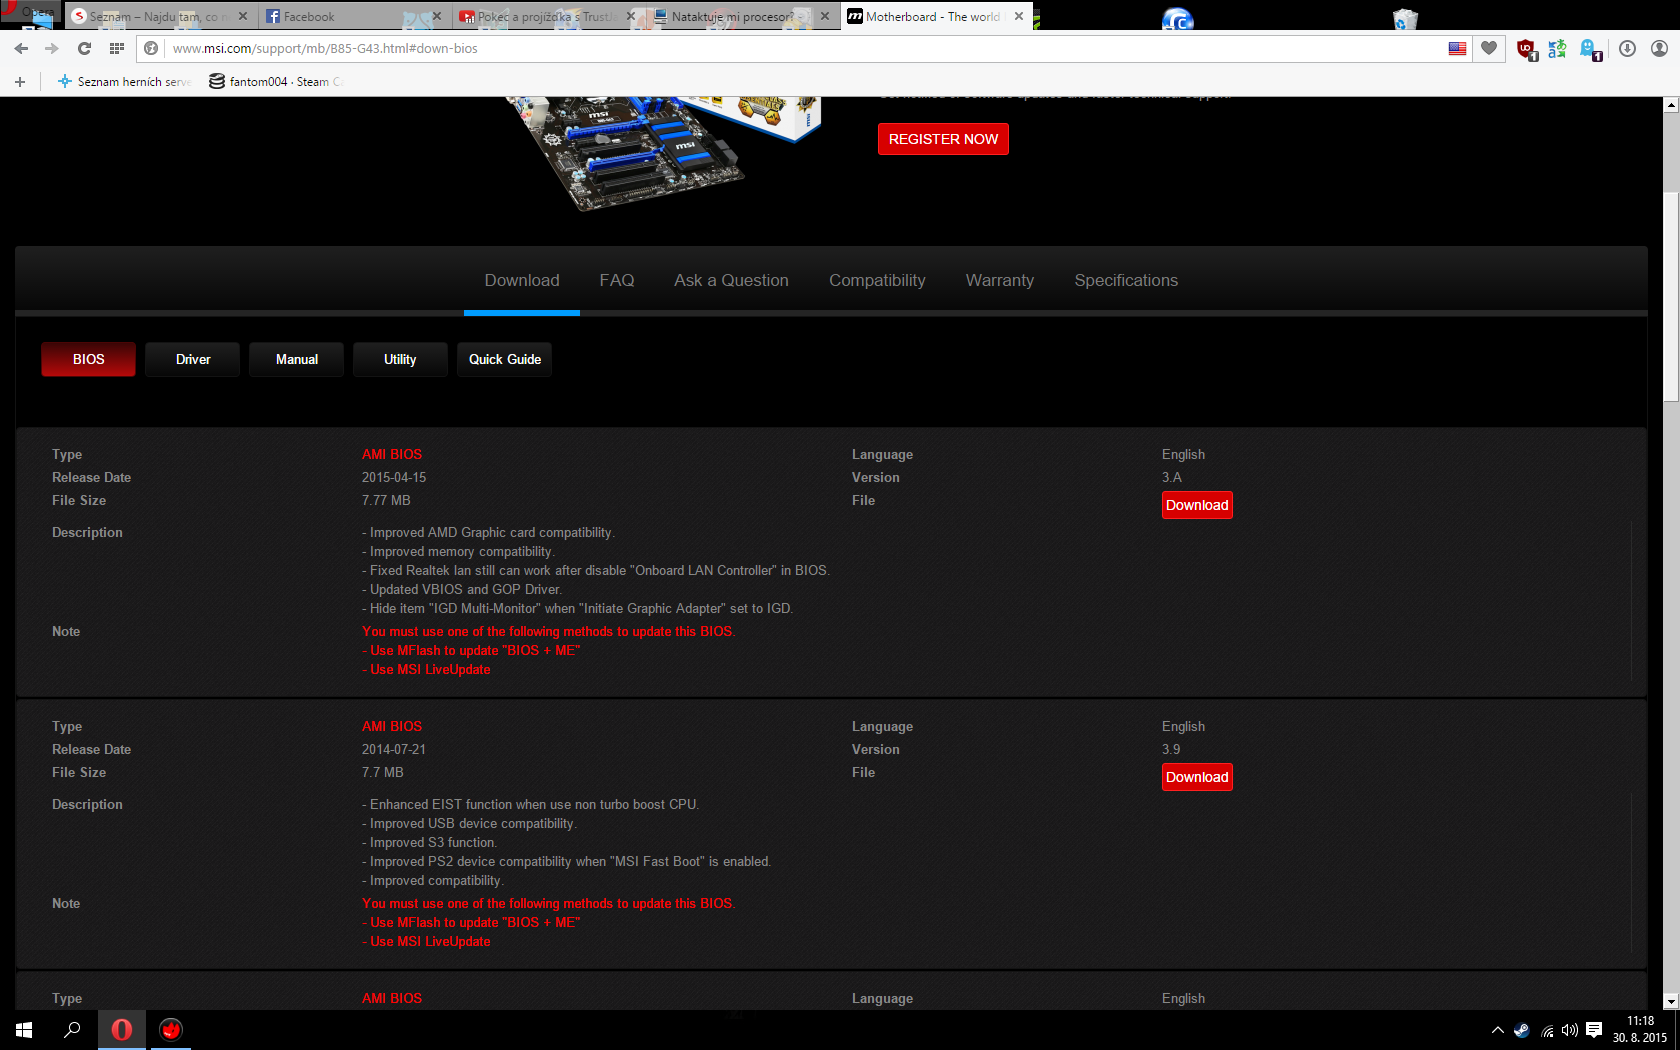Open Windows taskbar search

click(72, 1029)
